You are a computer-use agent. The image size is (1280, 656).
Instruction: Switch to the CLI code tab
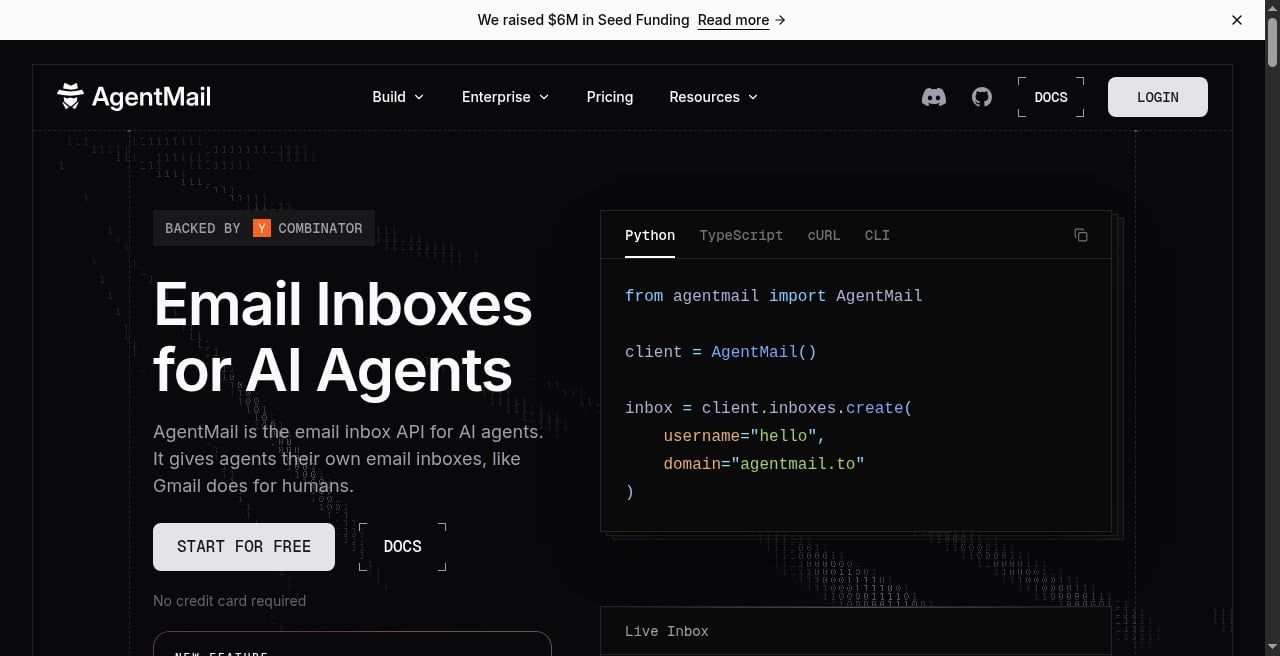877,235
